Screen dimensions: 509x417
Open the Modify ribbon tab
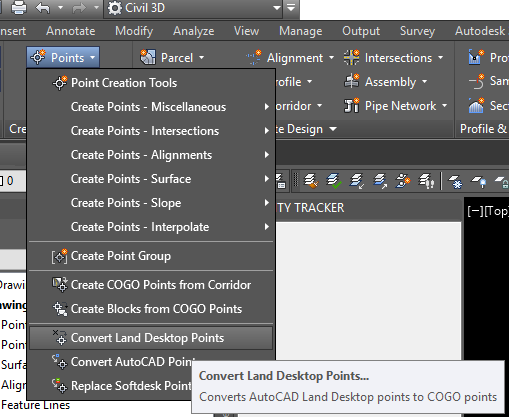click(134, 31)
